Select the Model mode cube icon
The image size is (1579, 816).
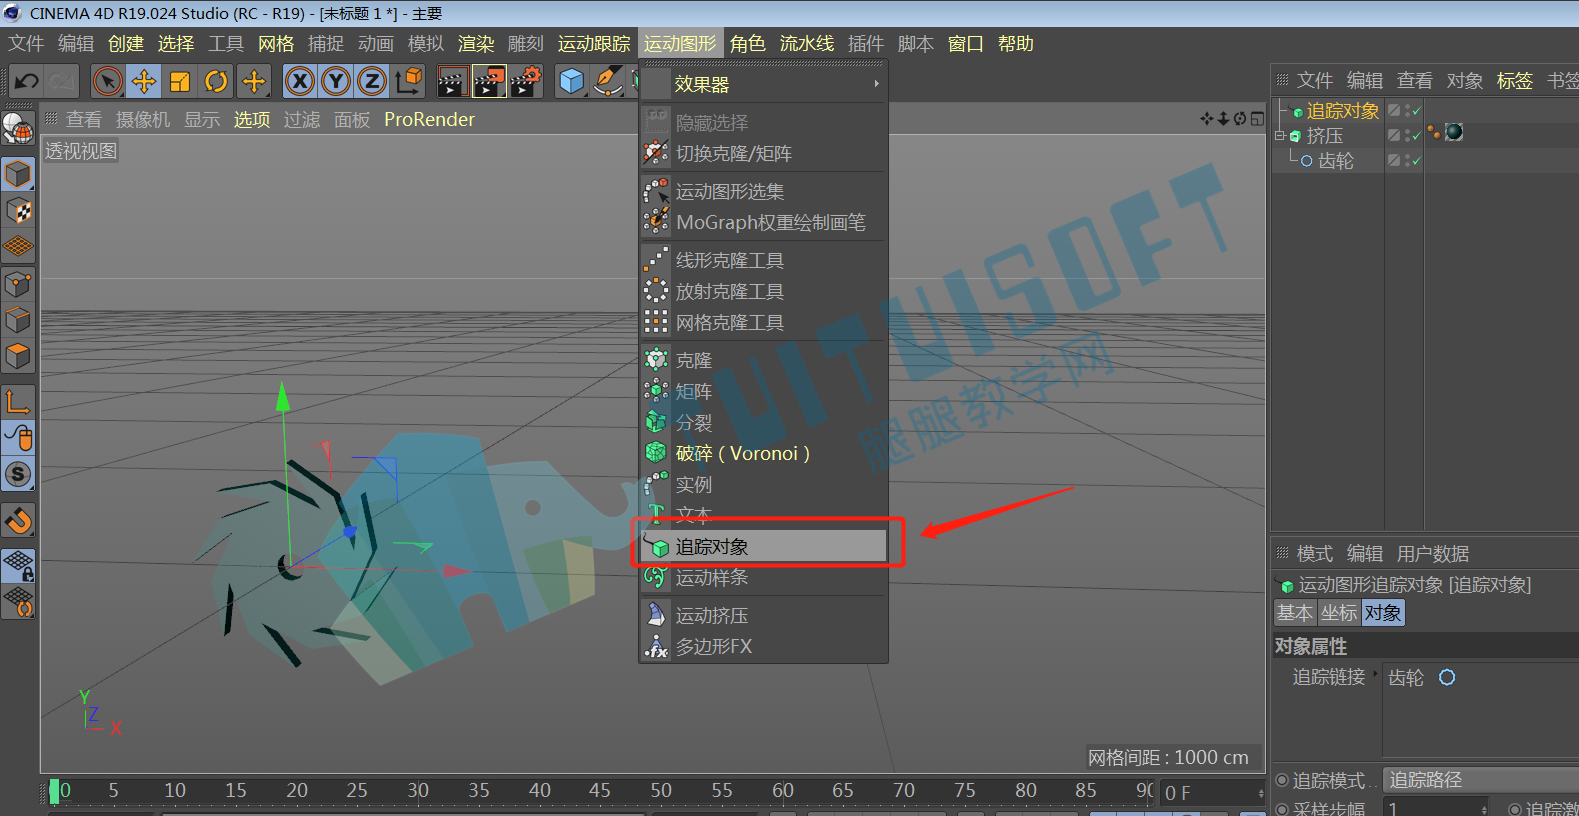tap(18, 175)
